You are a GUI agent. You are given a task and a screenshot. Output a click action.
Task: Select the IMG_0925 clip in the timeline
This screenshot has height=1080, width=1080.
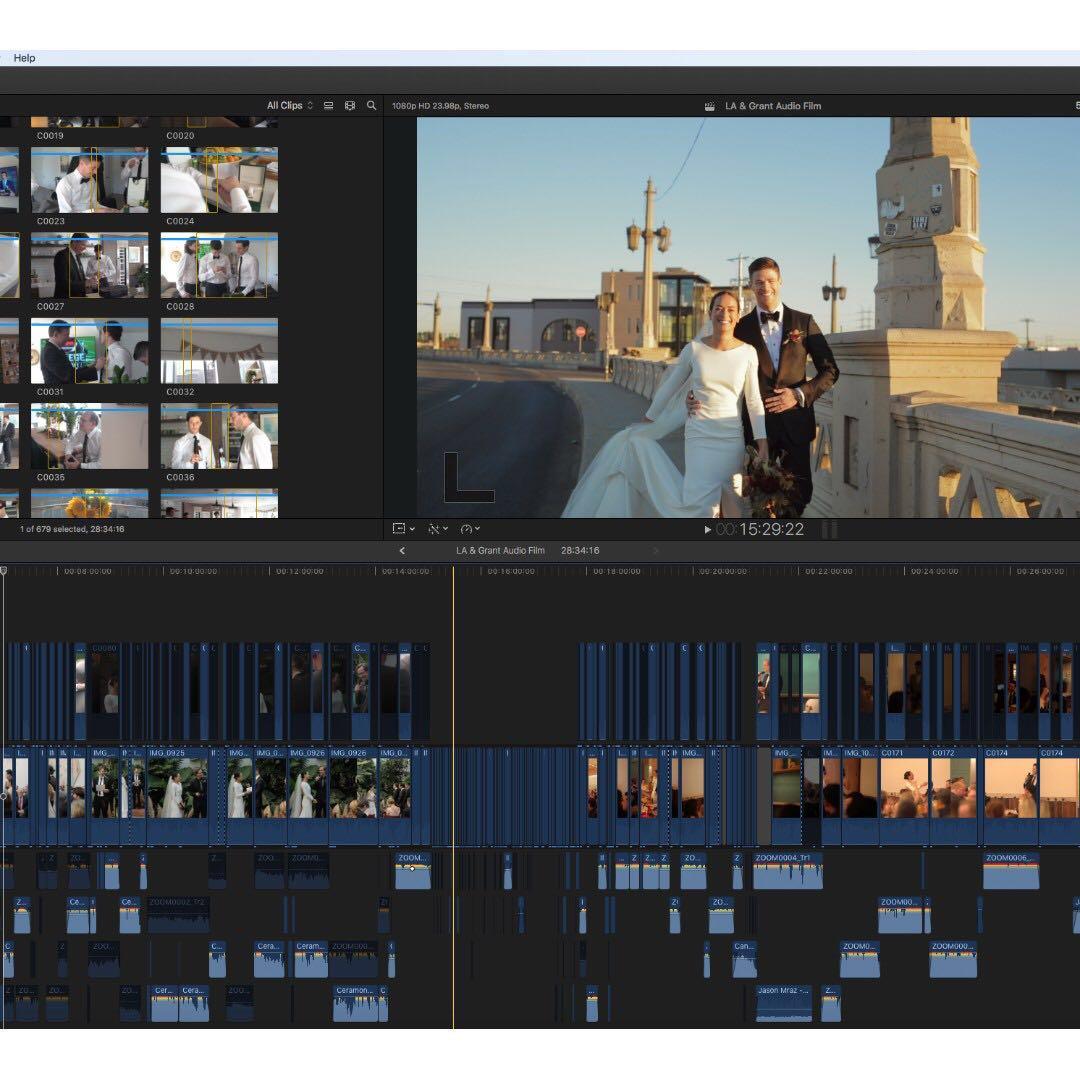(178, 796)
